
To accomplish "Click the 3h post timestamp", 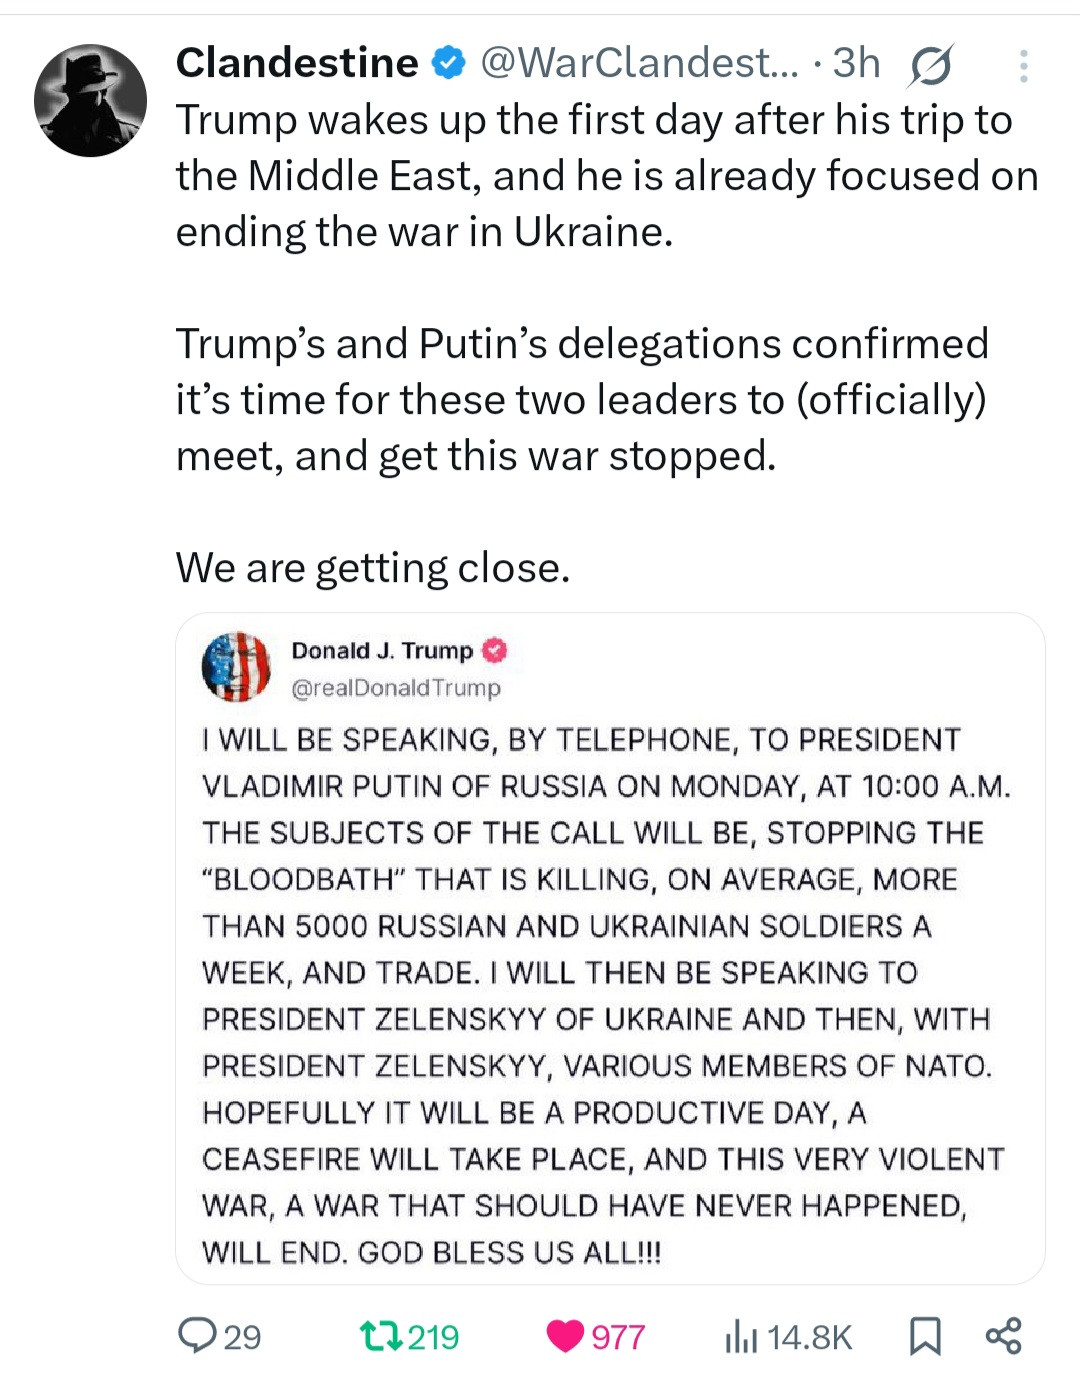I will (857, 63).
